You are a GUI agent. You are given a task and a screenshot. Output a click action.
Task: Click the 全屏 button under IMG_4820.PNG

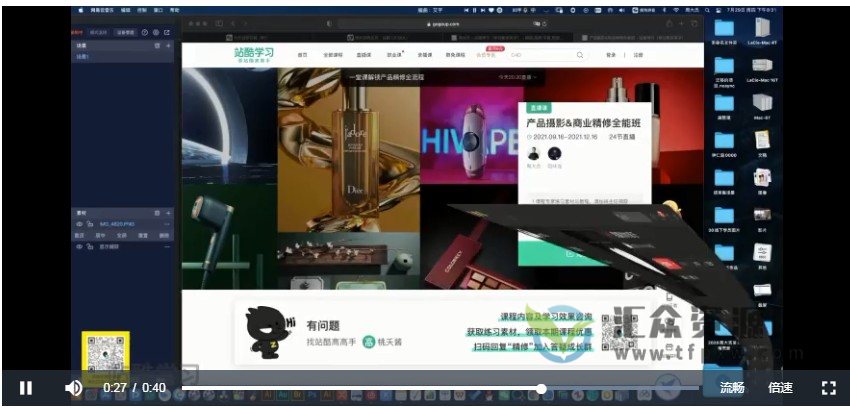[x=121, y=236]
